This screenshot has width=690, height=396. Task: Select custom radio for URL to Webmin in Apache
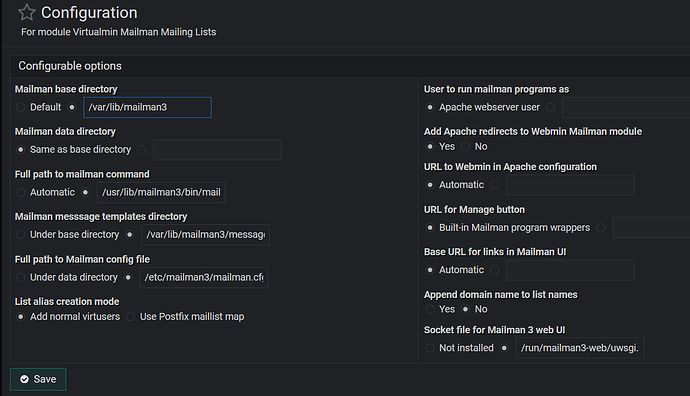(x=495, y=185)
